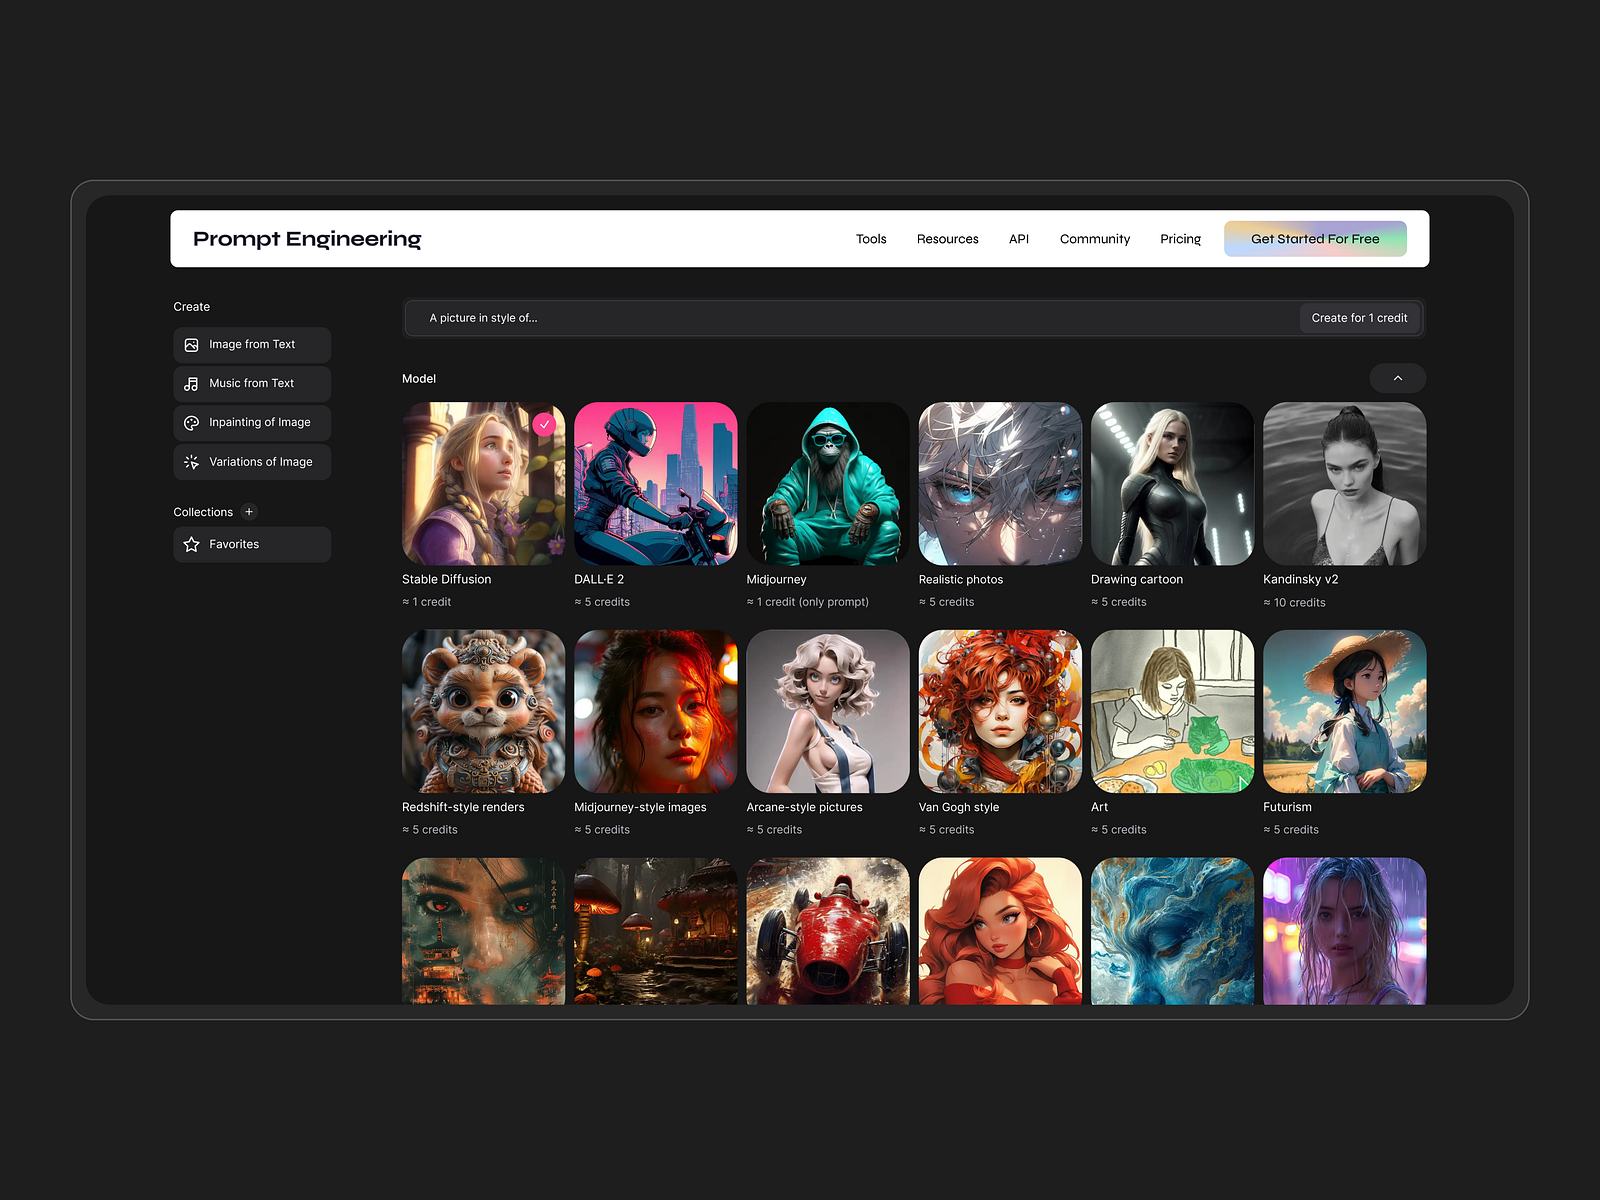Image resolution: width=1600 pixels, height=1200 pixels.
Task: Deselect the Stable Diffusion model
Action: 483,482
